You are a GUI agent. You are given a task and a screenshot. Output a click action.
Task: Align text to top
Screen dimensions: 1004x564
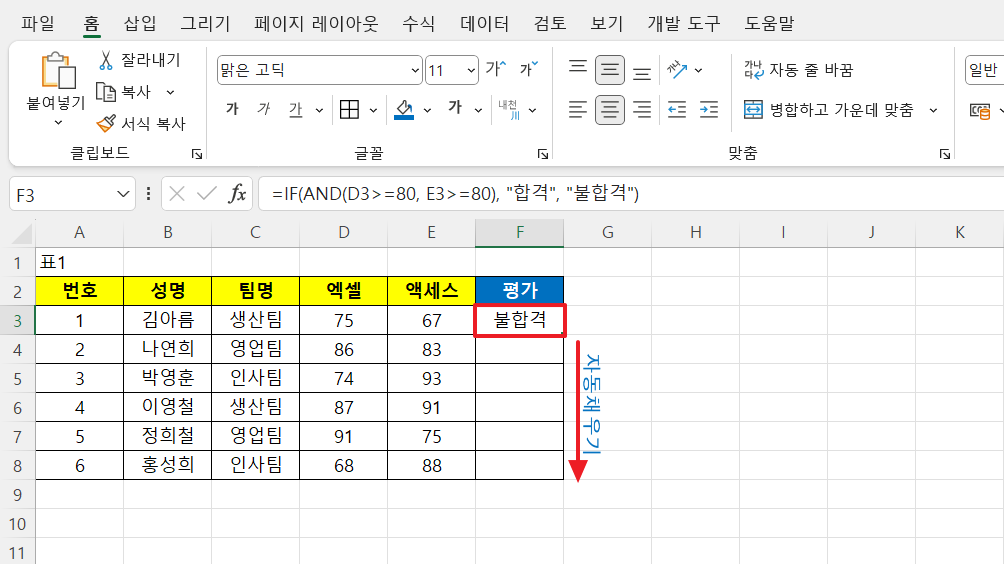click(x=578, y=69)
